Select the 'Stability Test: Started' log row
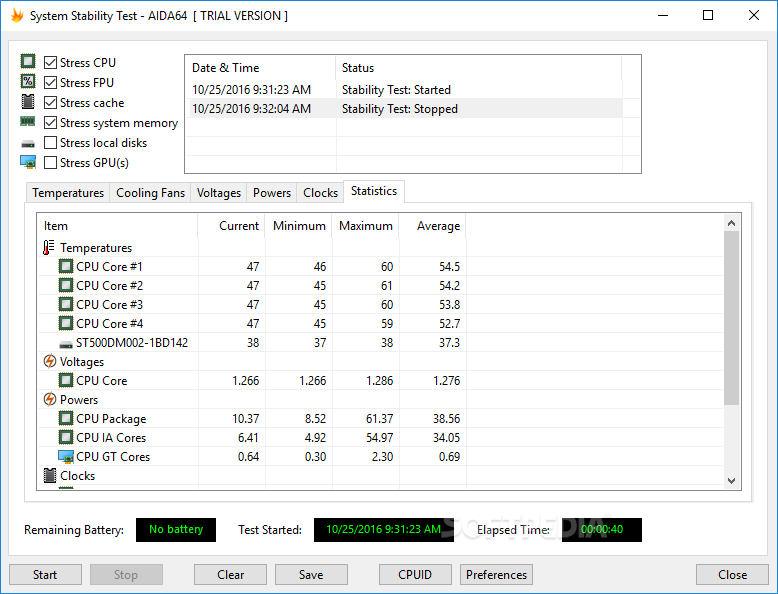Screen dimensions: 778x594 coord(404,90)
